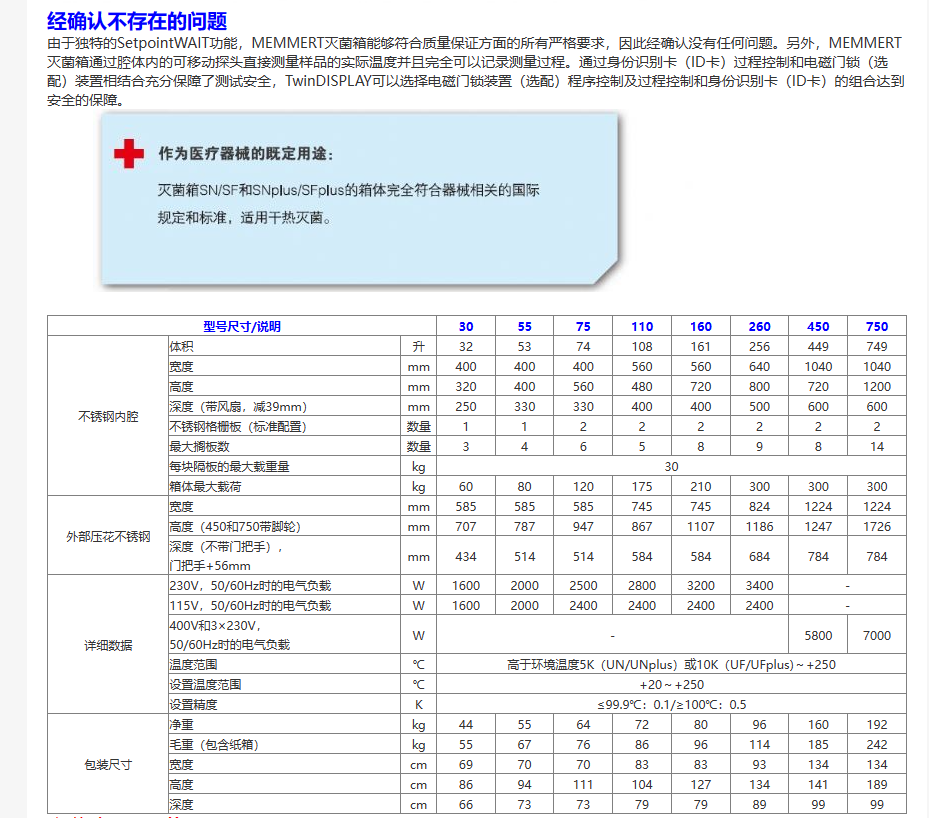Click value 3400 in 230V load row
The width and height of the screenshot is (929, 818).
[x=759, y=586]
